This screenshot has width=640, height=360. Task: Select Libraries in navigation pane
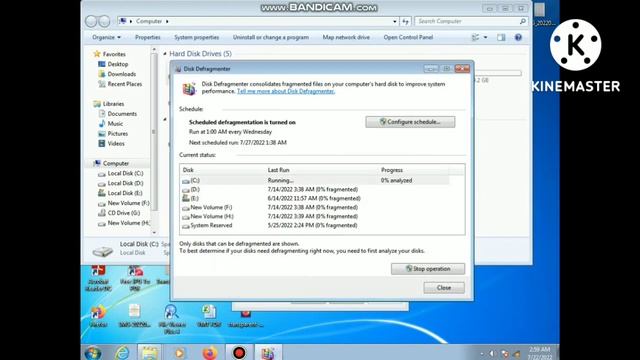tap(113, 104)
